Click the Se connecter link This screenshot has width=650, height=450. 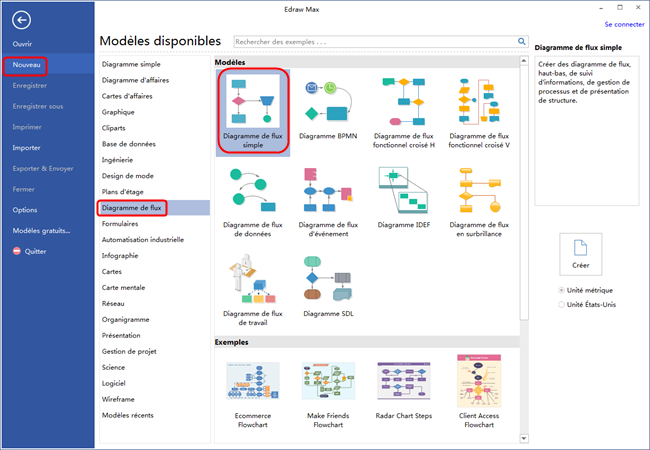(624, 24)
